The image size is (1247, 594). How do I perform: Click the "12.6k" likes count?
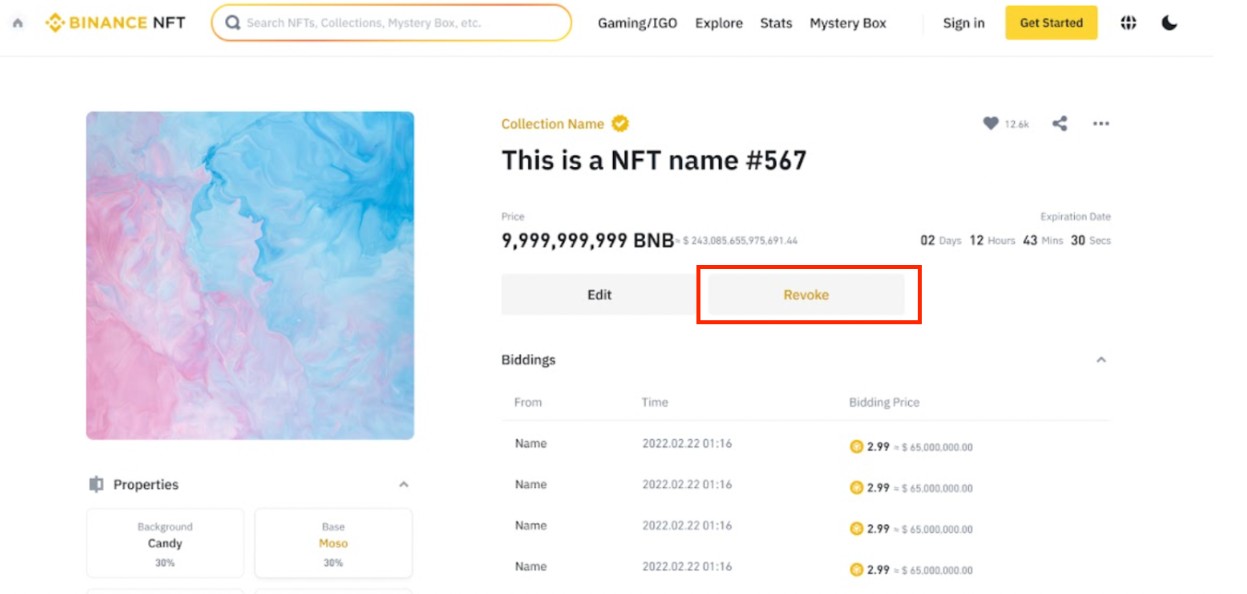(1017, 124)
